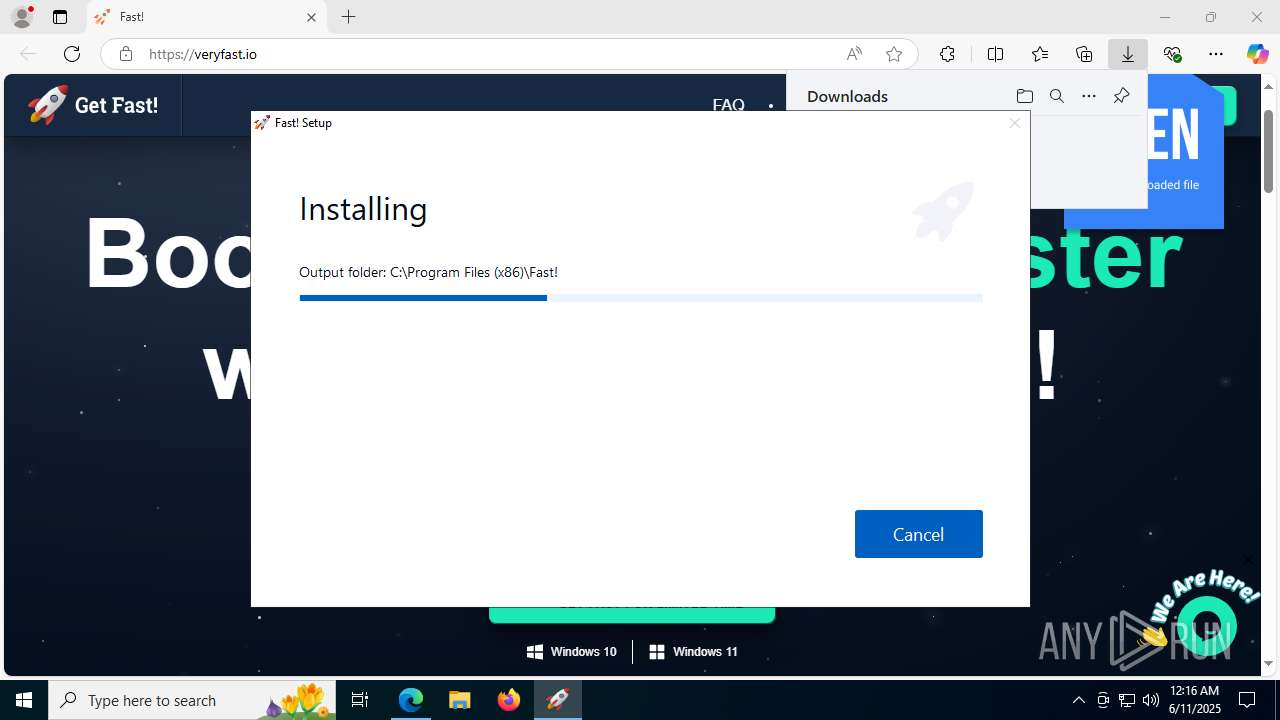Close the Fast! browser tab

[311, 17]
